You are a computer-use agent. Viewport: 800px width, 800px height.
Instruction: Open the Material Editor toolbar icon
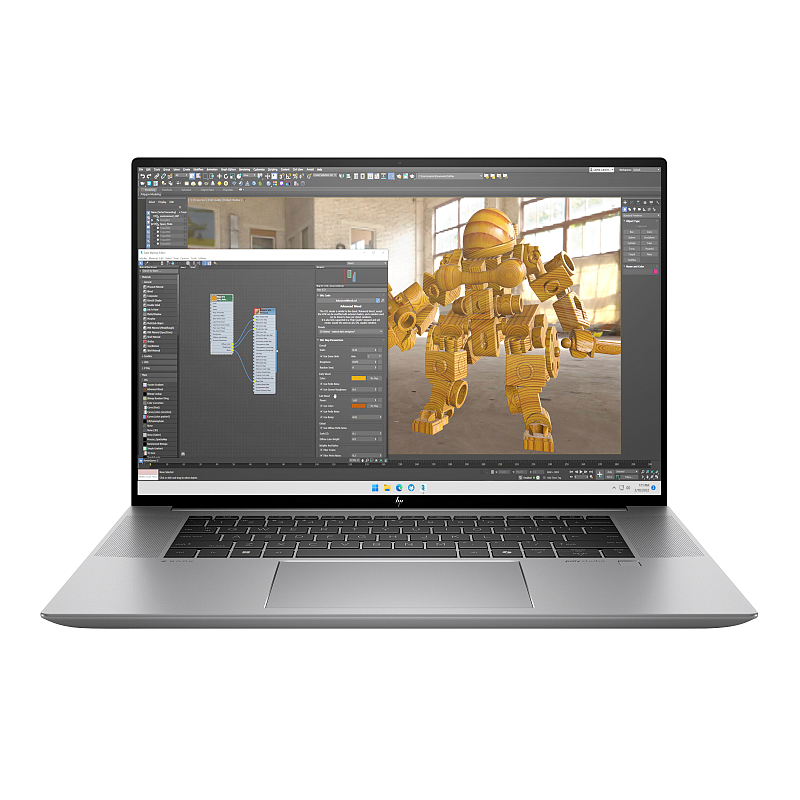pos(391,177)
